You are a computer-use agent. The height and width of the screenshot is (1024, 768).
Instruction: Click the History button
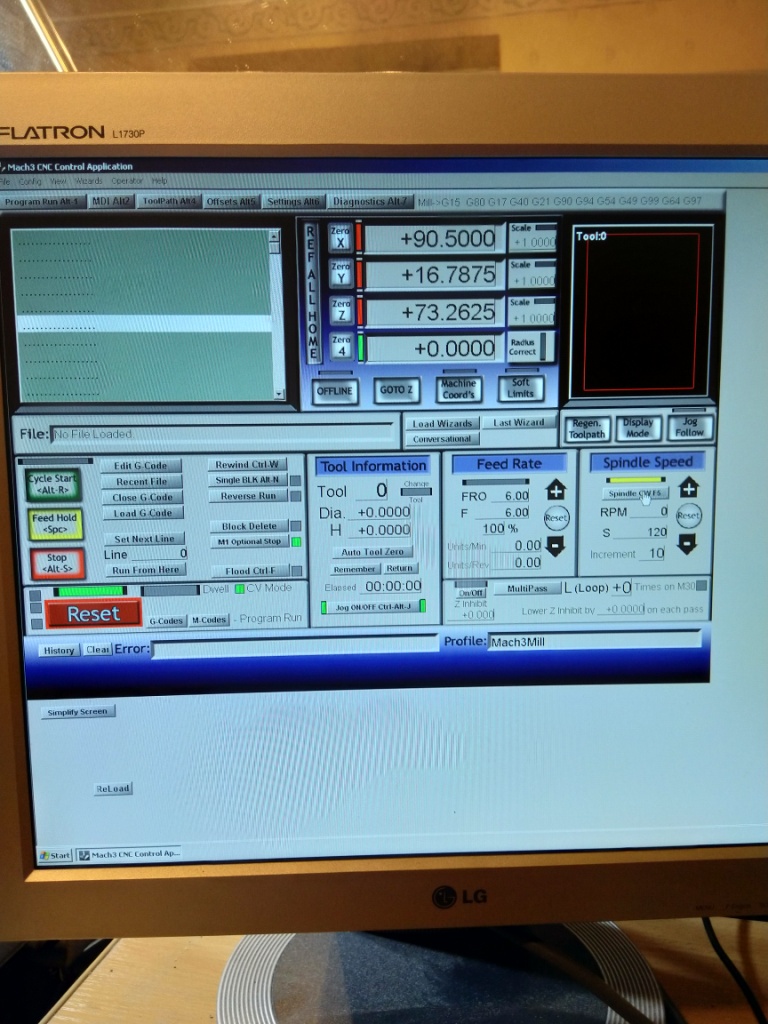pos(59,650)
